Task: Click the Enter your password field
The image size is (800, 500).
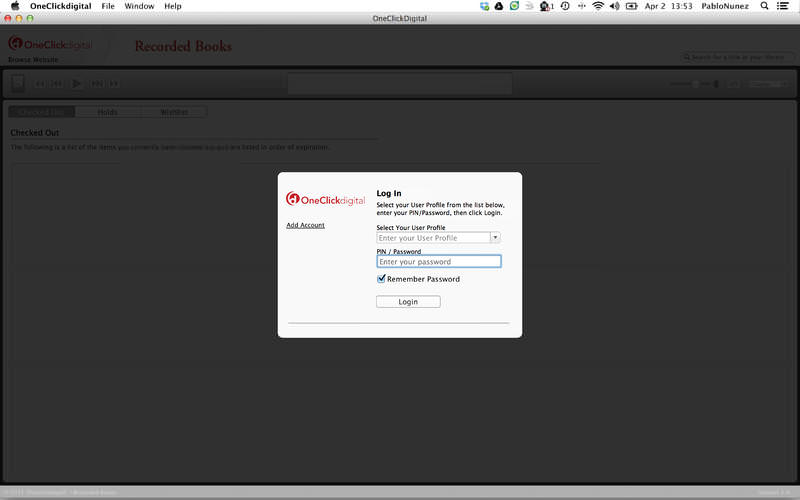Action: click(x=439, y=261)
